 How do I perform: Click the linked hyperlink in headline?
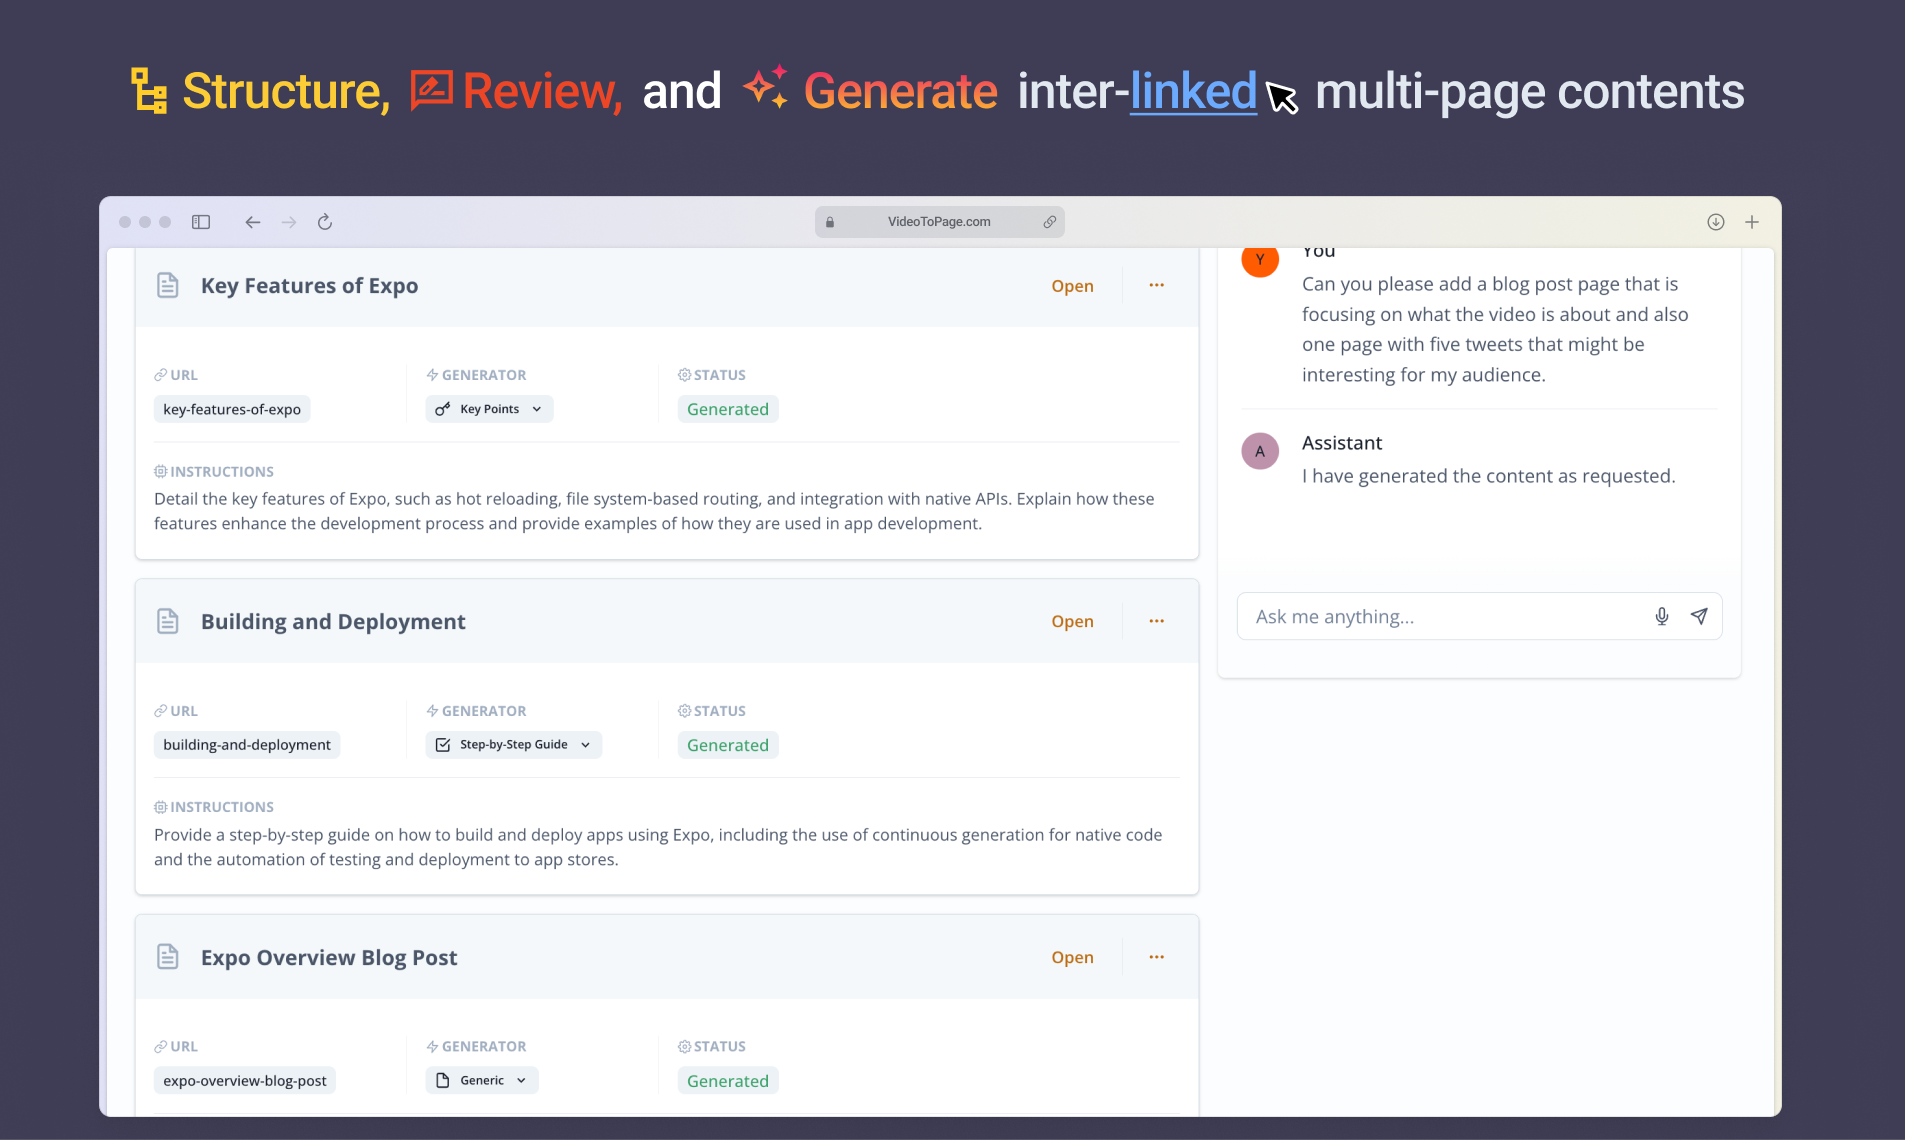(1193, 91)
